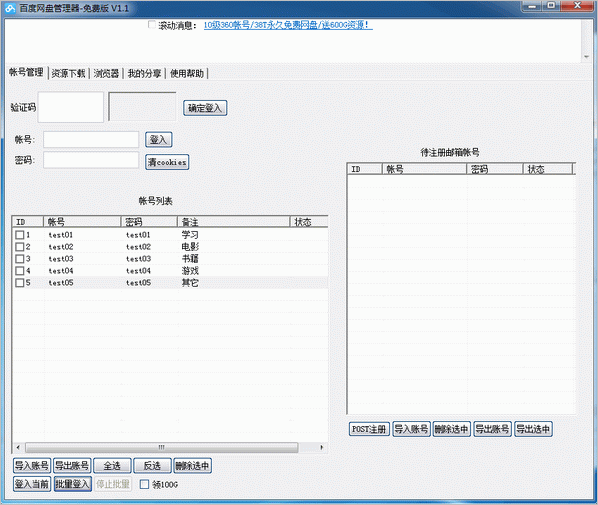Select the 书籍 note cell of test03
The image size is (598, 505).
[x=190, y=259]
